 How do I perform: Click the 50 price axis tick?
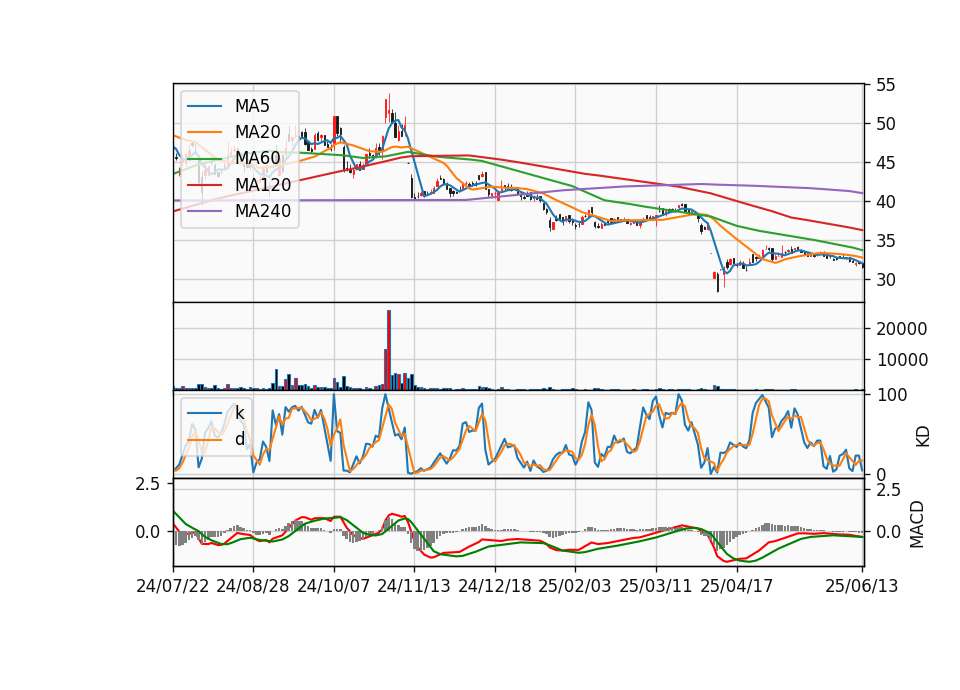click(x=885, y=124)
